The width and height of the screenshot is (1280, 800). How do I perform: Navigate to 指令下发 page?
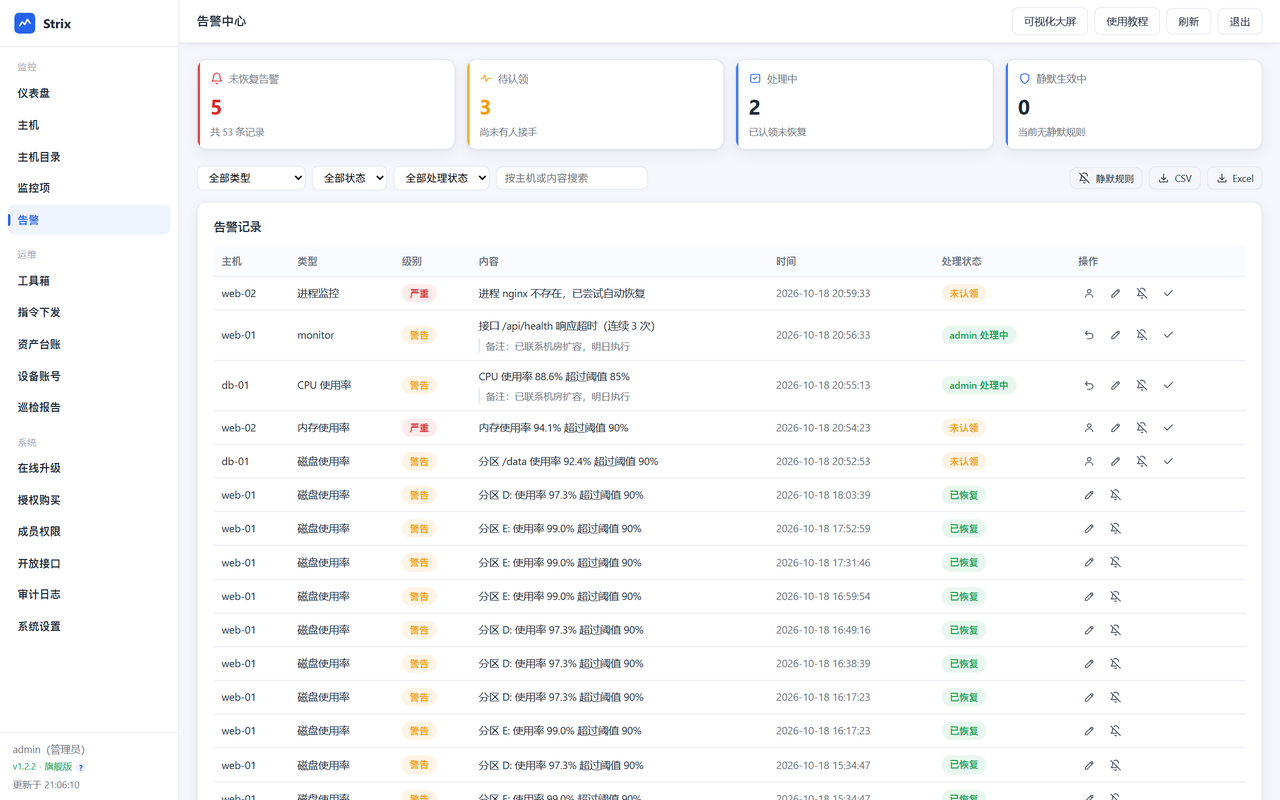89,312
